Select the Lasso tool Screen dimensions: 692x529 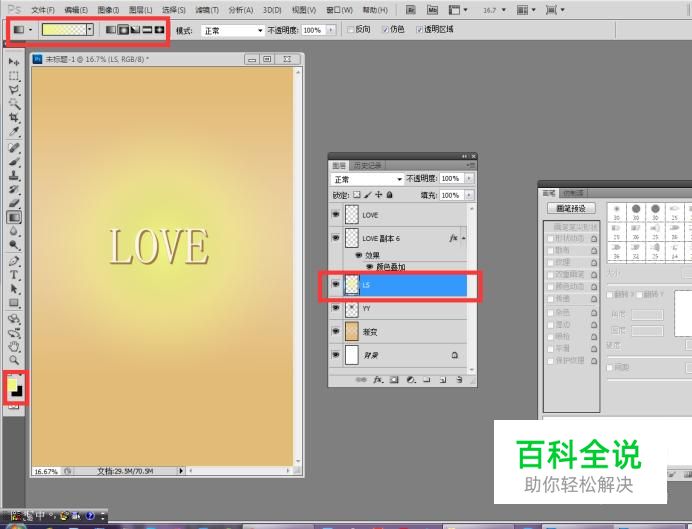(14, 90)
